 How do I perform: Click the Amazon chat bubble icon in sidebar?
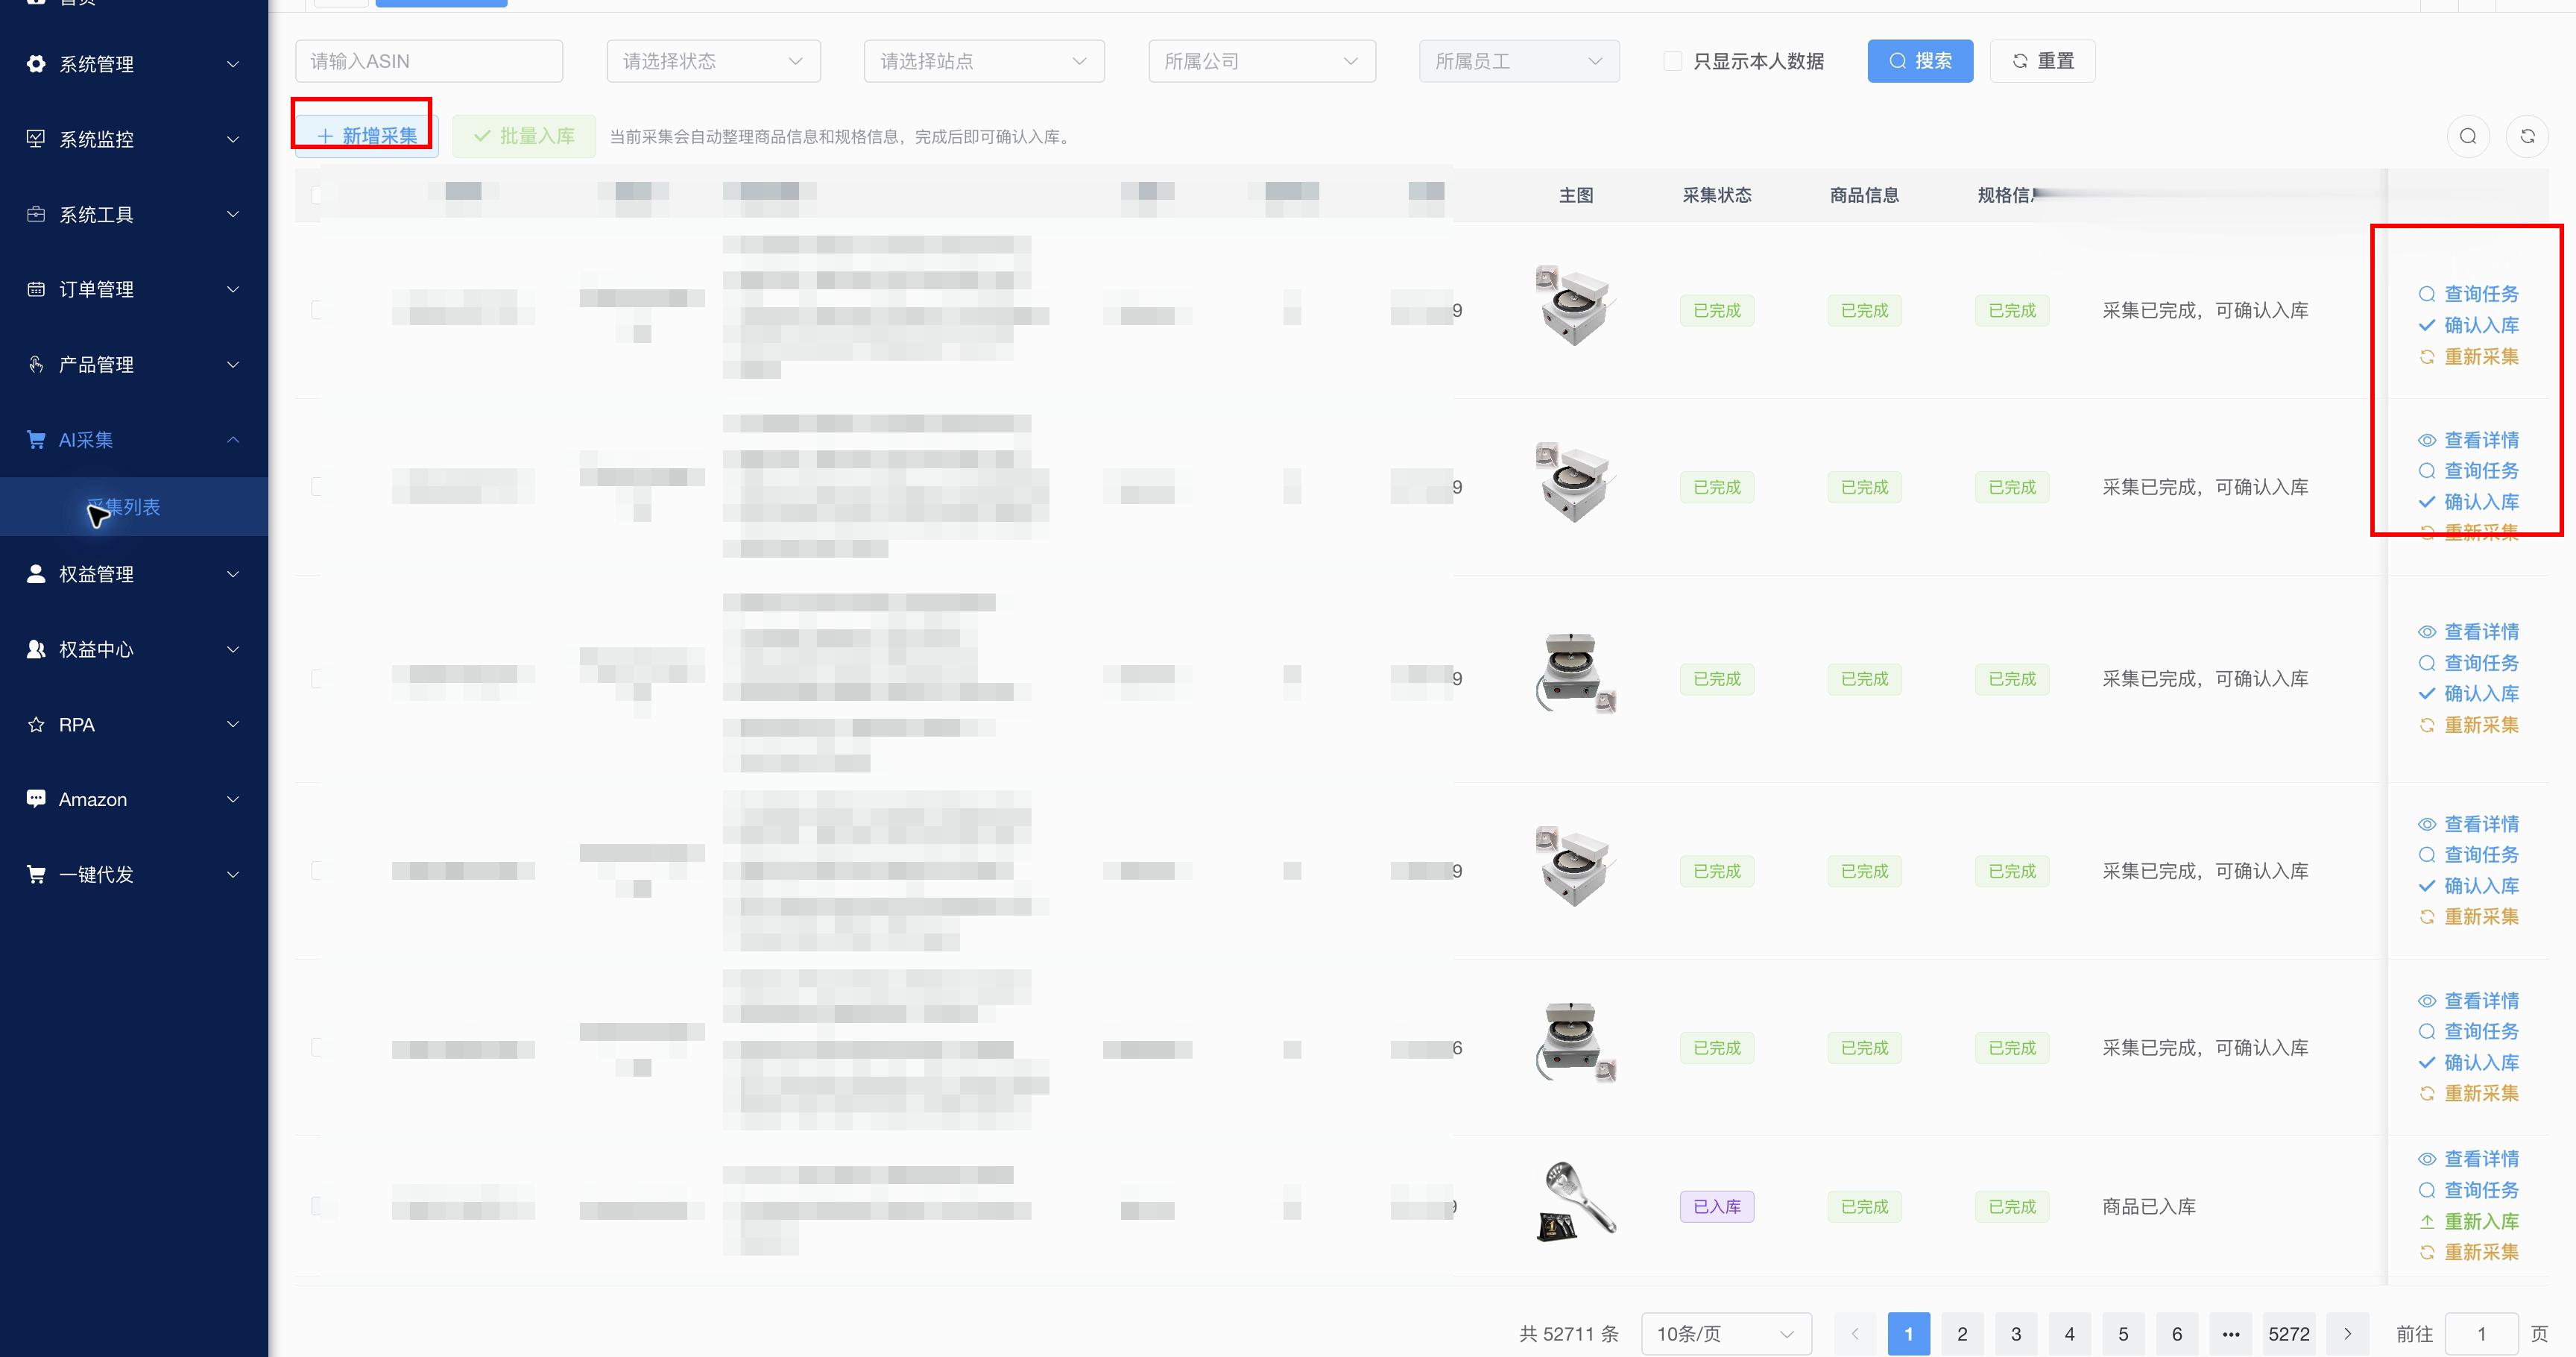click(36, 799)
